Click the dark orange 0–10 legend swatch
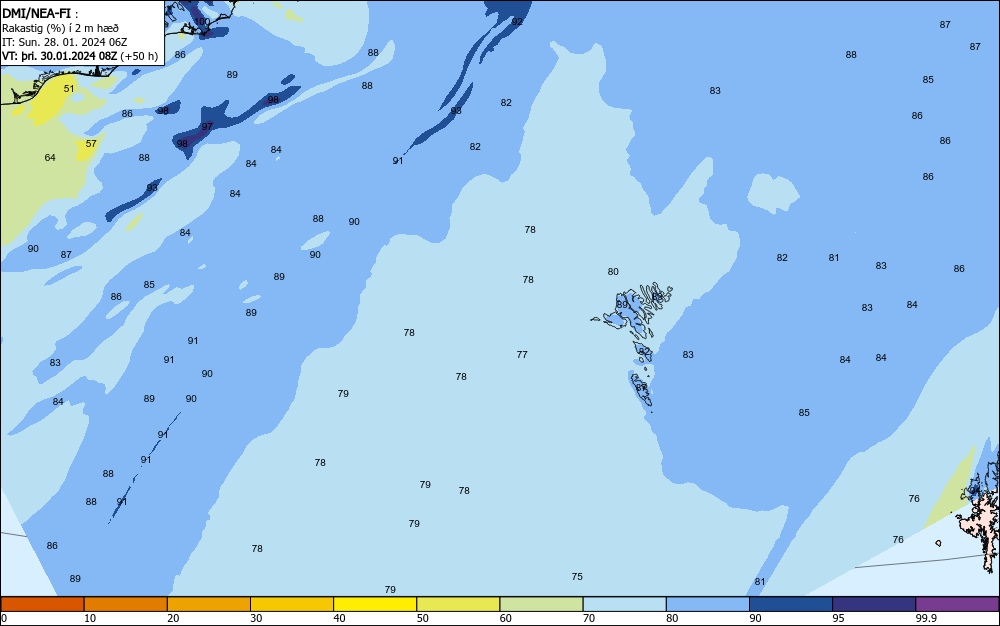This screenshot has width=1000, height=626. pos(43,604)
